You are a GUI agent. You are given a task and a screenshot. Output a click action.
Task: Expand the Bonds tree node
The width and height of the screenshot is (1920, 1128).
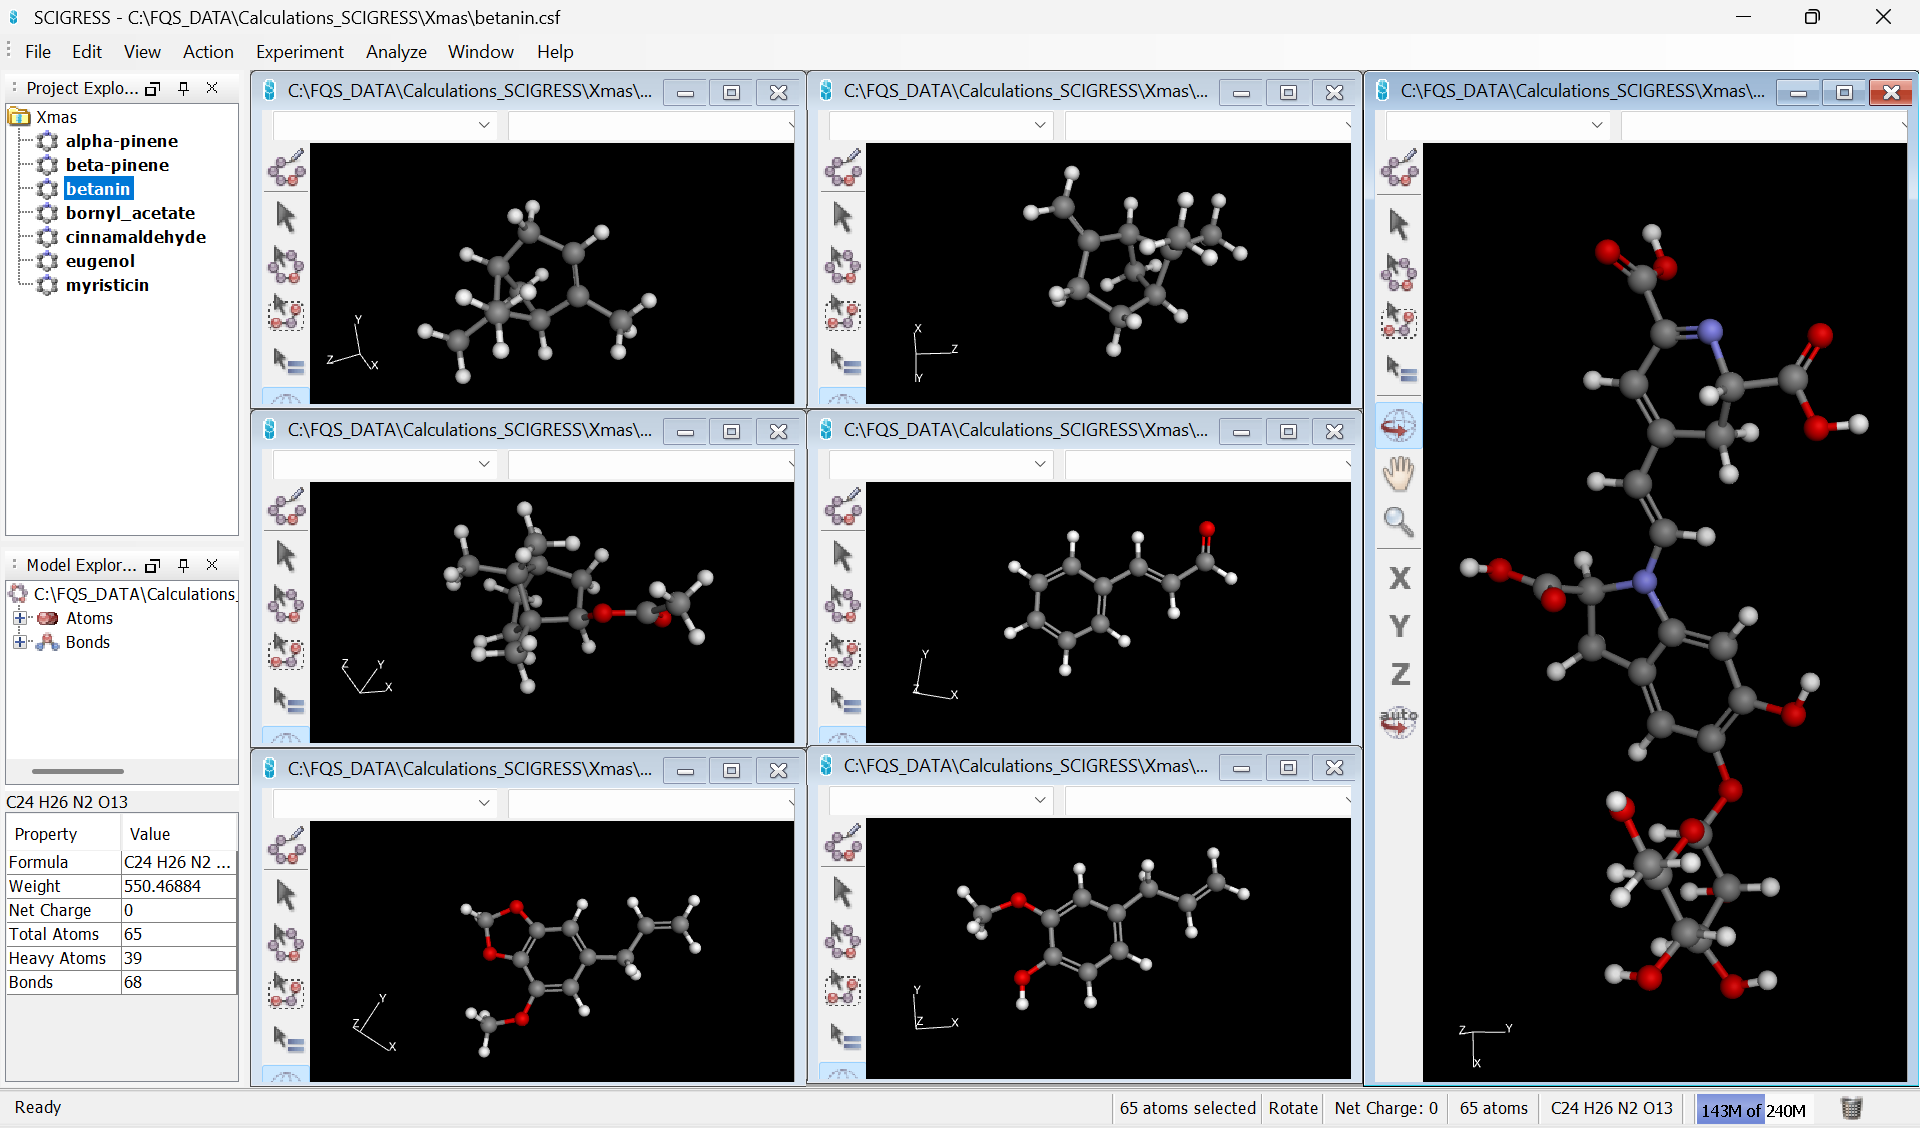coord(19,642)
